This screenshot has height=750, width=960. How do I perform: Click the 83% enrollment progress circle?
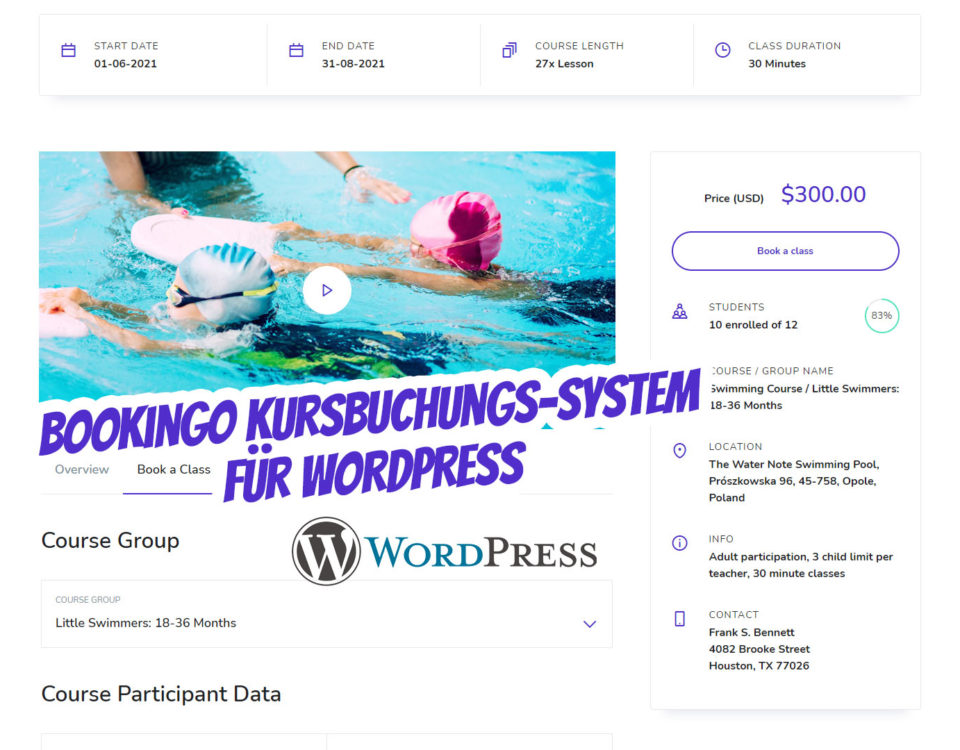tap(882, 316)
